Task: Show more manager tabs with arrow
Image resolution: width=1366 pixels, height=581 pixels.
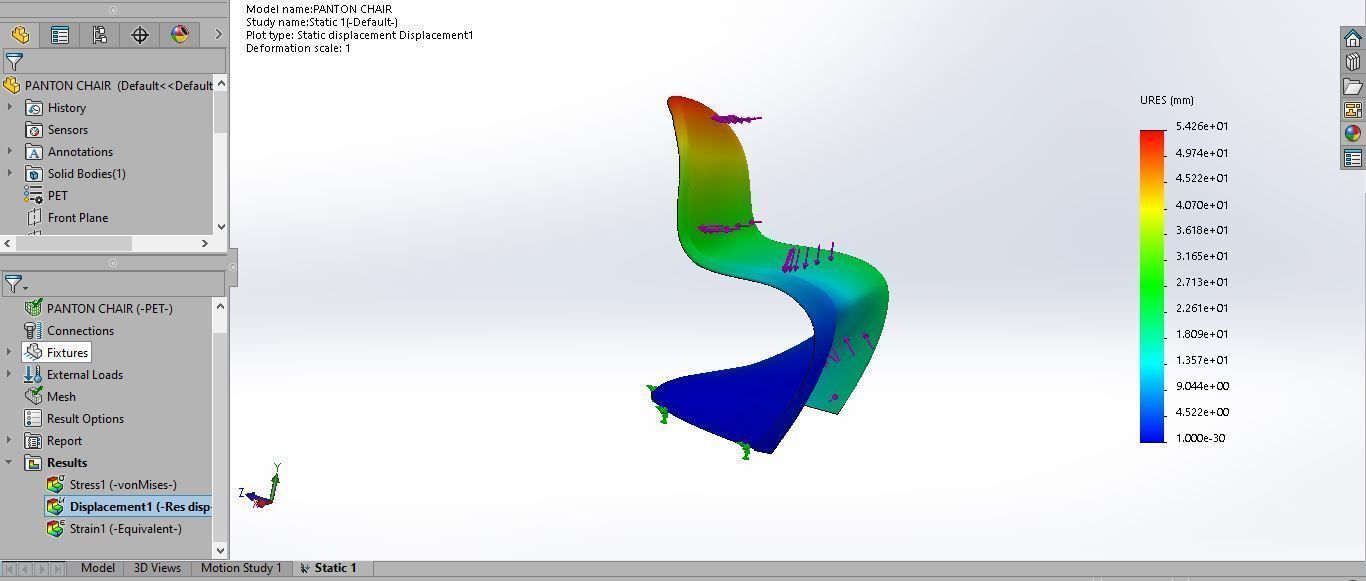Action: (218, 35)
